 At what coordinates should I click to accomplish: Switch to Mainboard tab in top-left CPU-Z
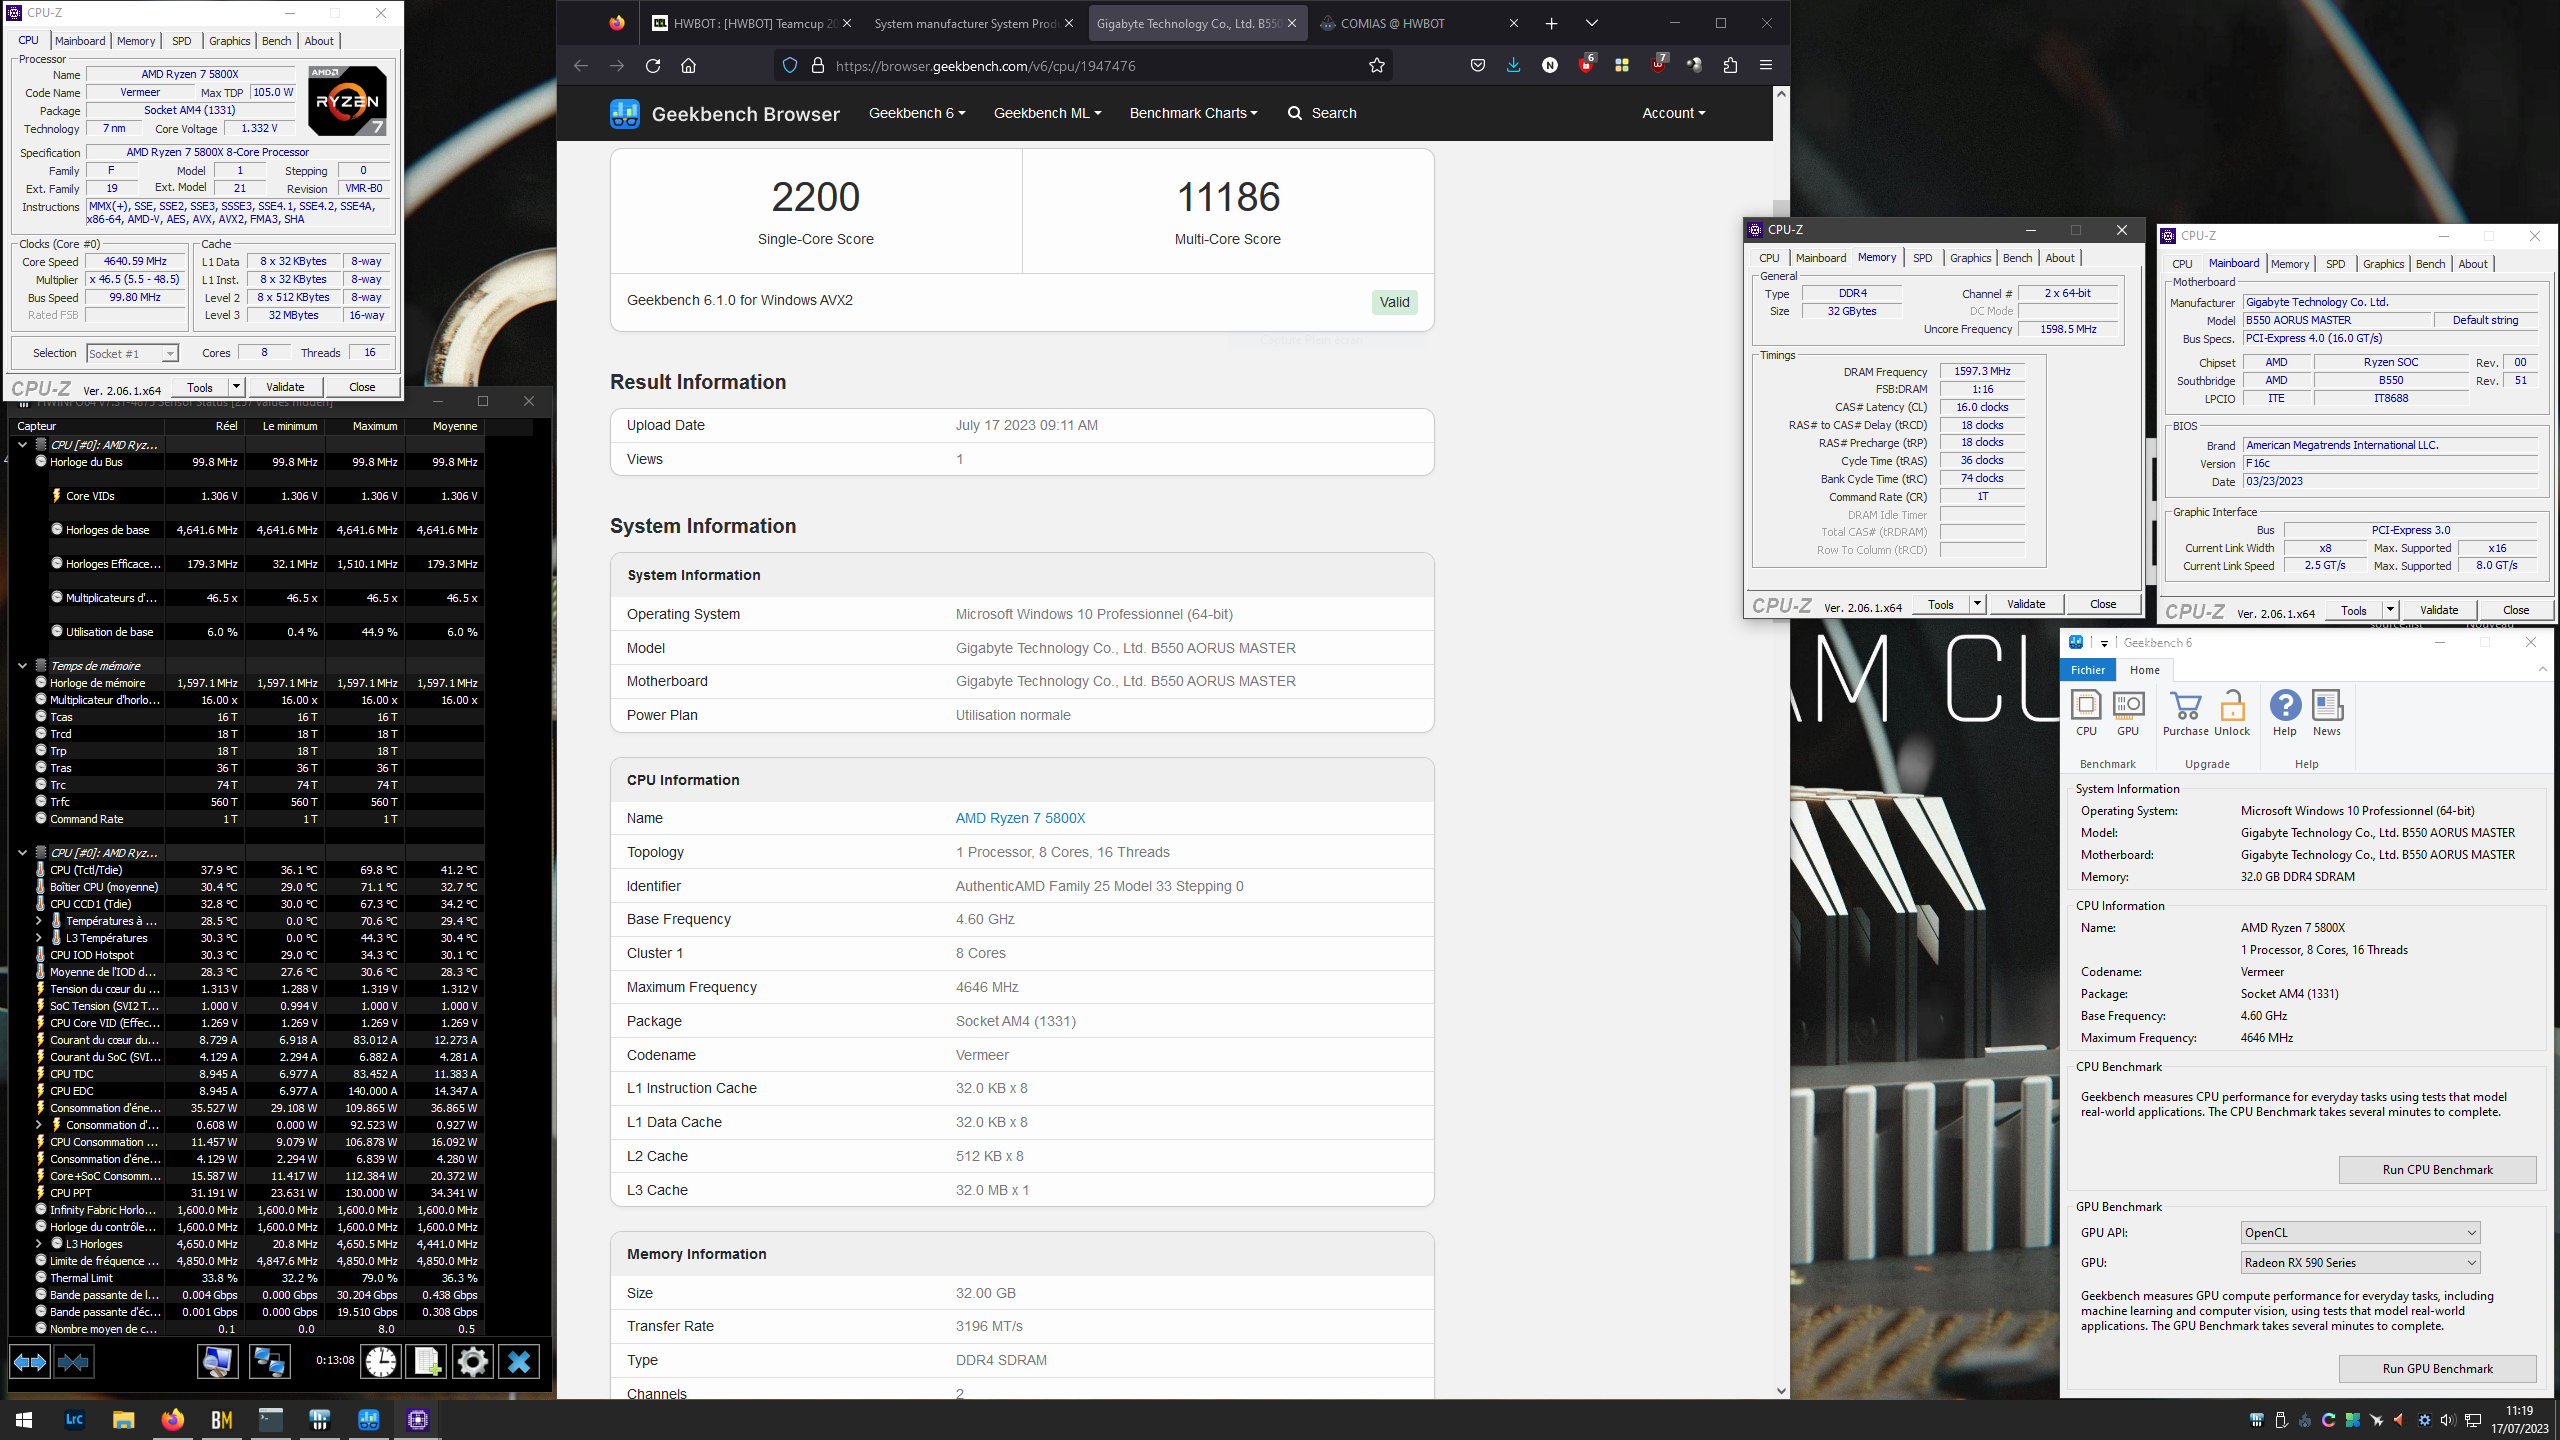point(80,41)
